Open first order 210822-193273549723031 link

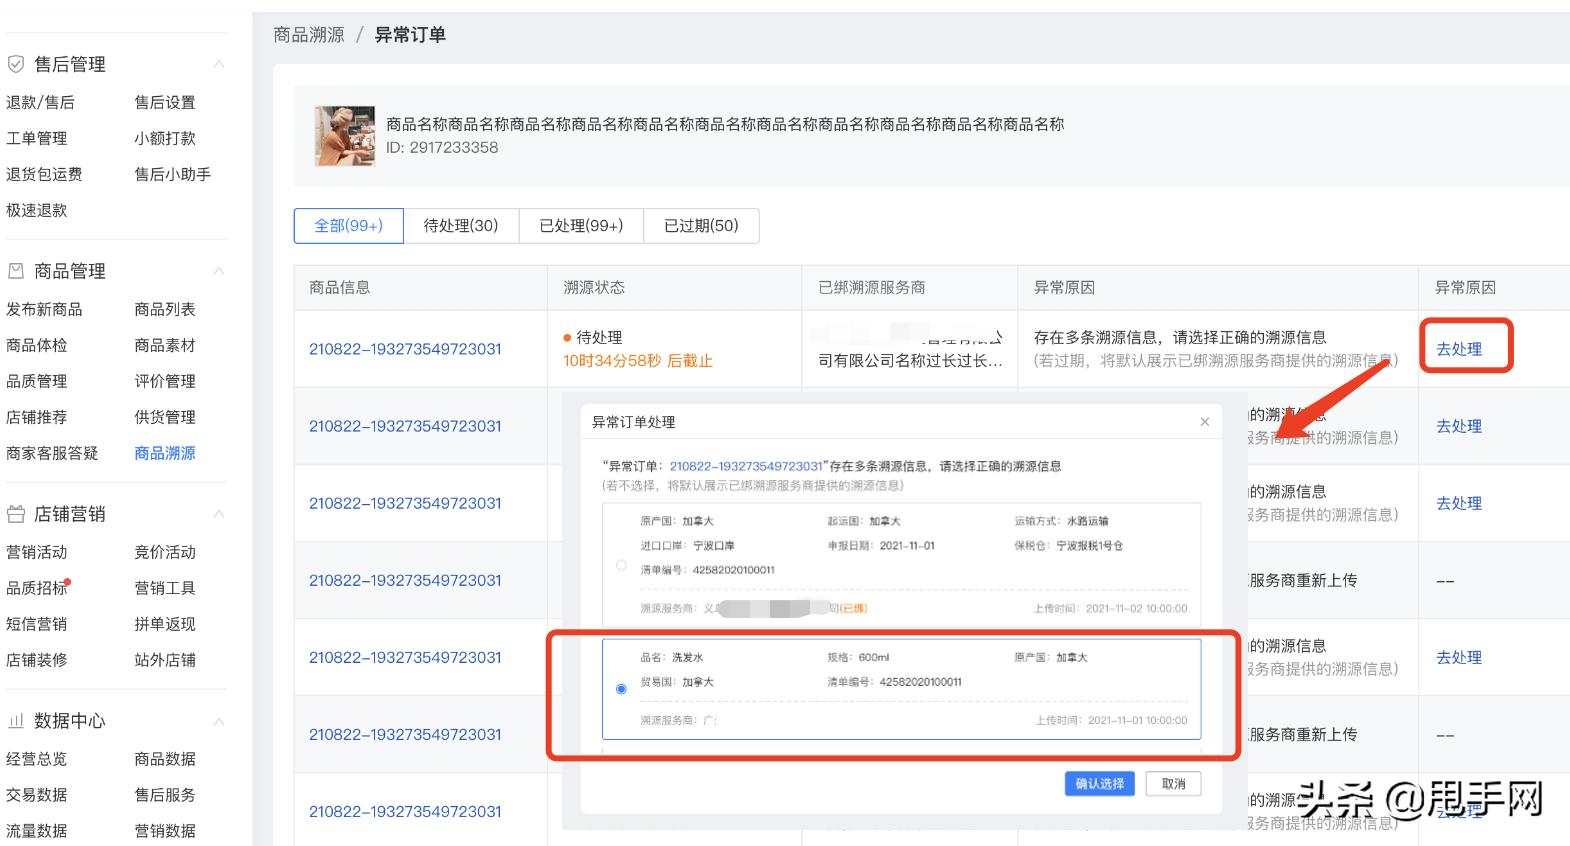tap(405, 349)
